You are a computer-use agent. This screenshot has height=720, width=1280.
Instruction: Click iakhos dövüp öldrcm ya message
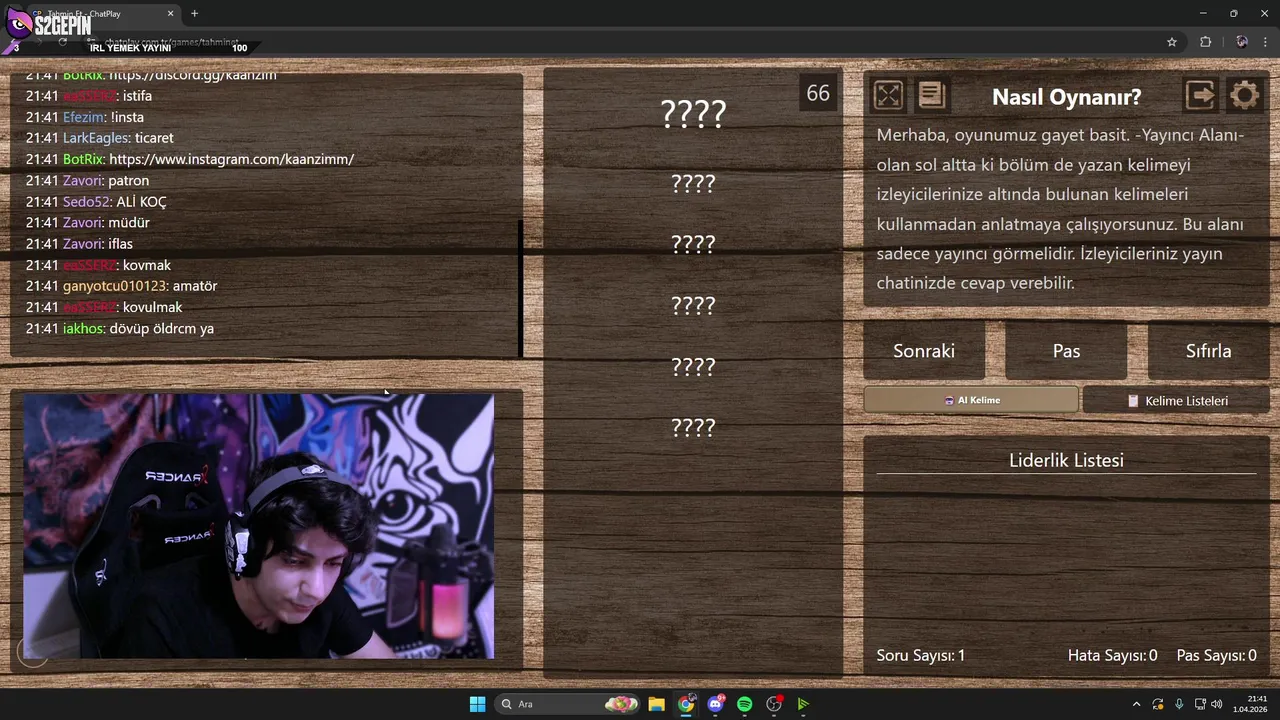tap(119, 328)
